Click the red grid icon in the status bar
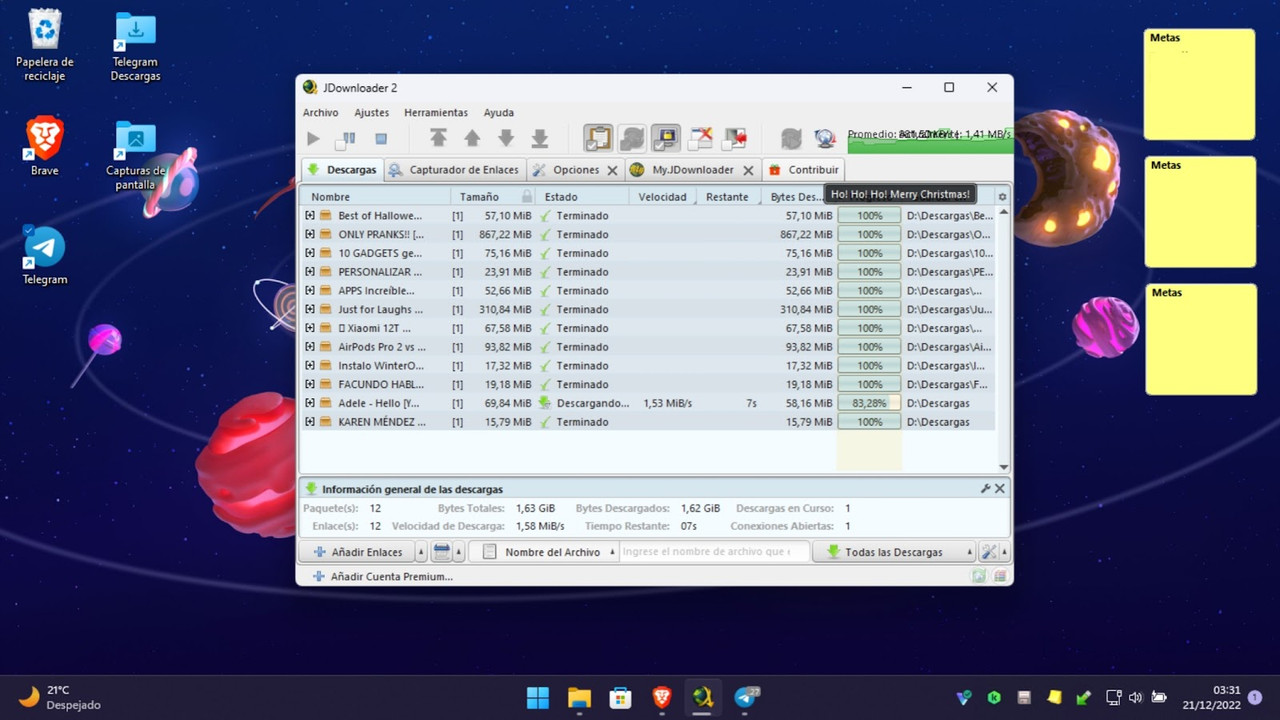The width and height of the screenshot is (1280, 720). tap(1000, 576)
